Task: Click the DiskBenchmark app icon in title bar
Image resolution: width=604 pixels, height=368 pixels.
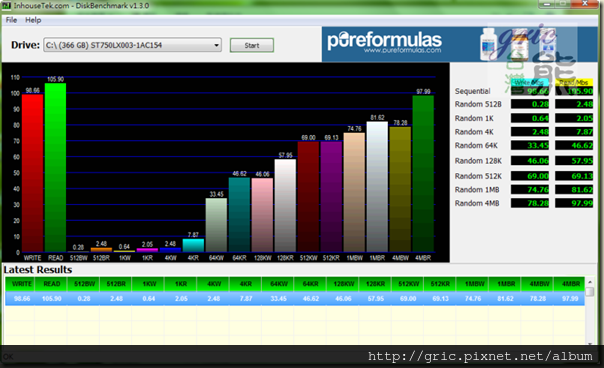Action: (6, 5)
